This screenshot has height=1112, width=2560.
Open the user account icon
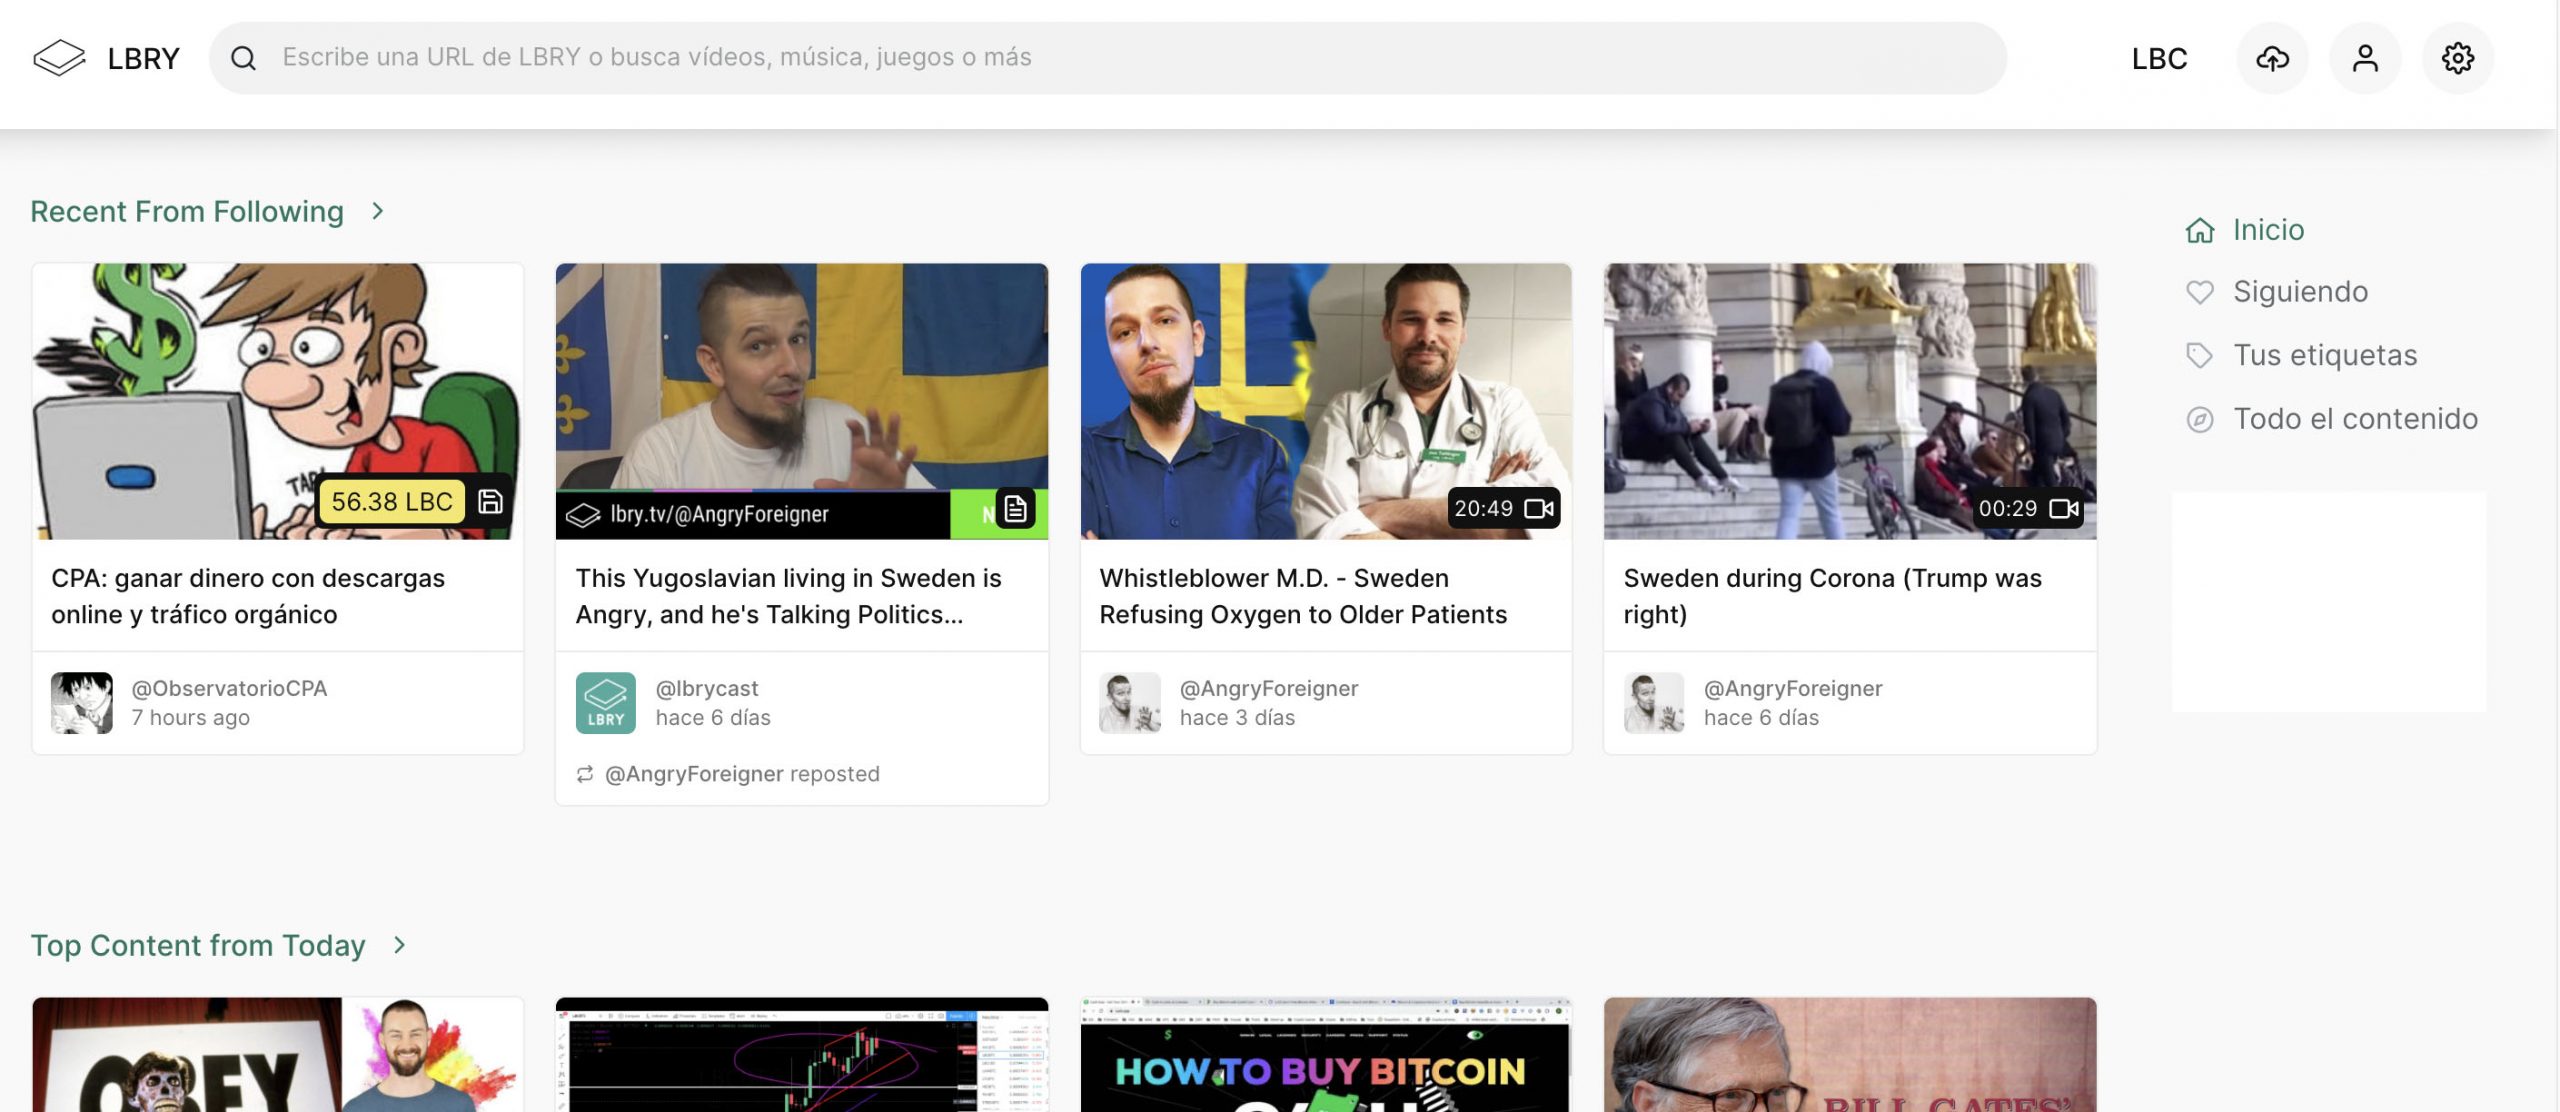[x=2365, y=58]
